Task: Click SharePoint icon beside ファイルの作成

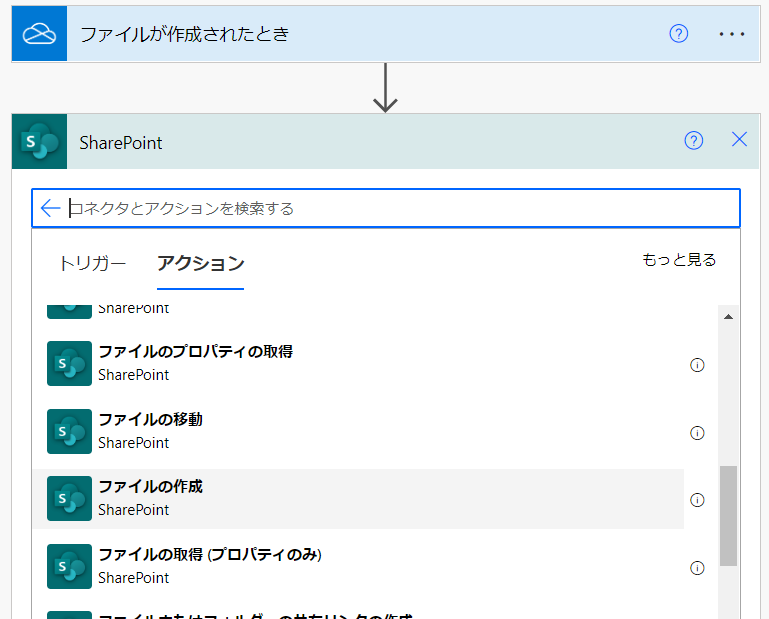Action: (x=69, y=498)
